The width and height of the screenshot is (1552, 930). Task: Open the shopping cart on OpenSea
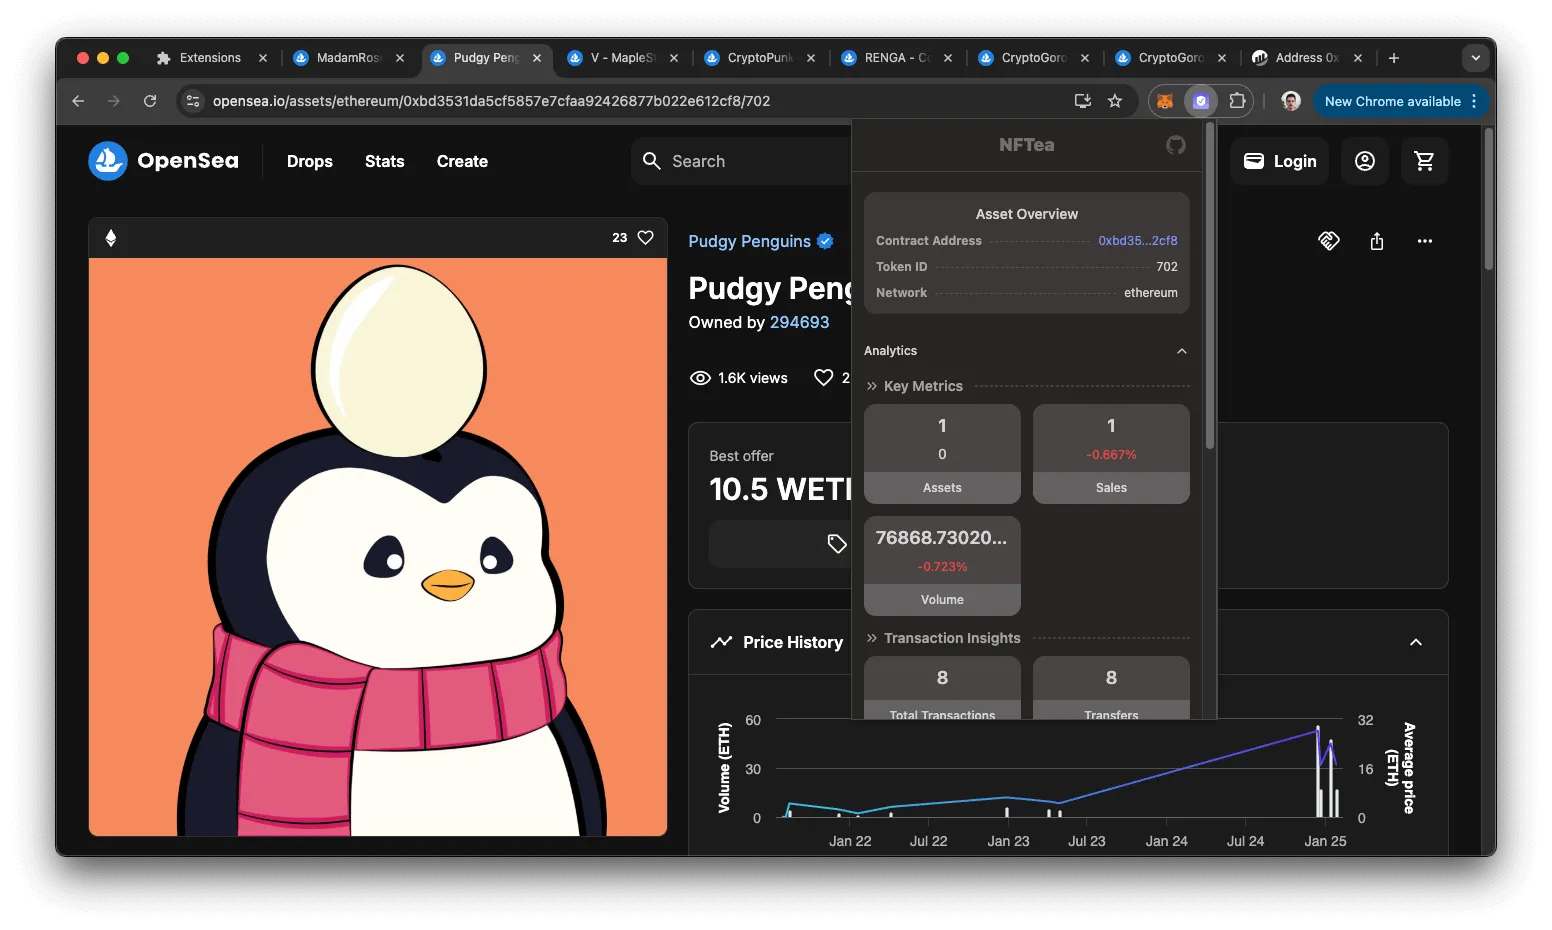pyautogui.click(x=1425, y=161)
